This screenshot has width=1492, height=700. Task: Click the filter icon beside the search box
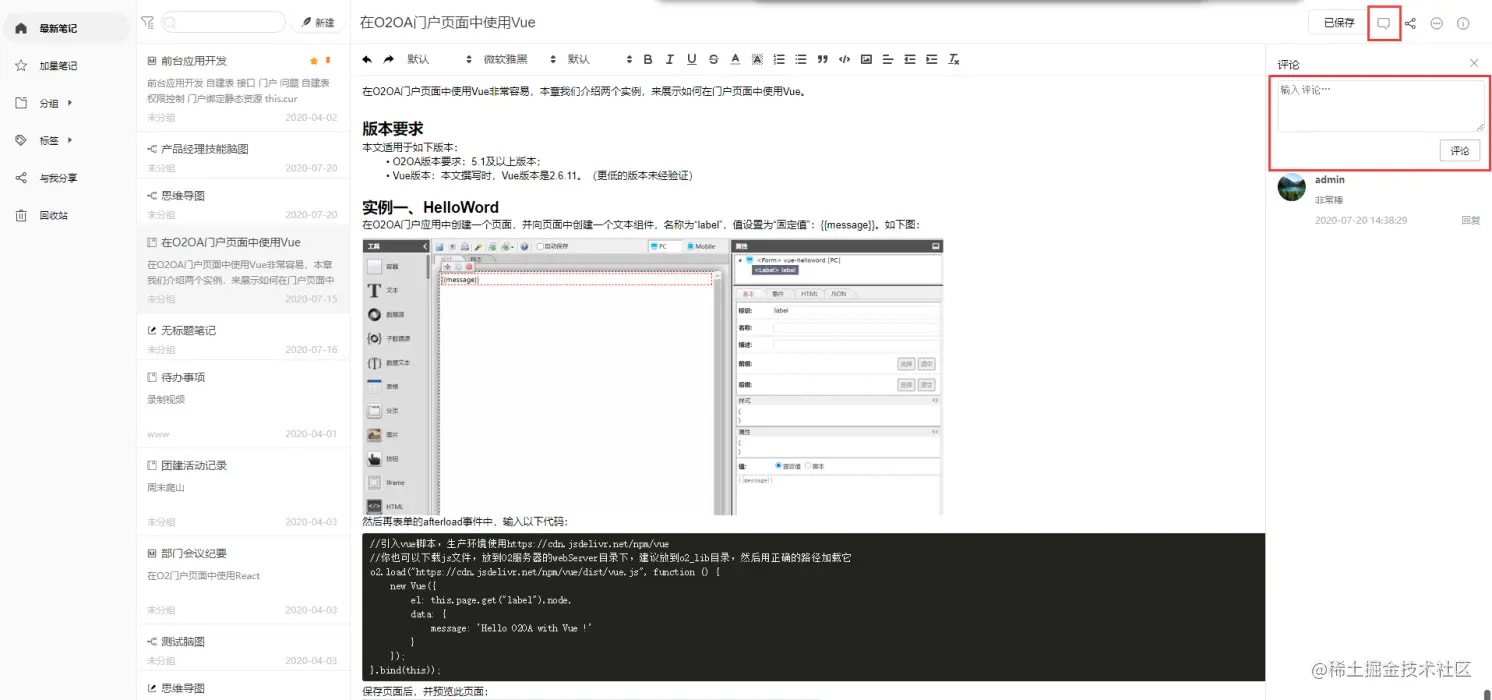tap(147, 22)
